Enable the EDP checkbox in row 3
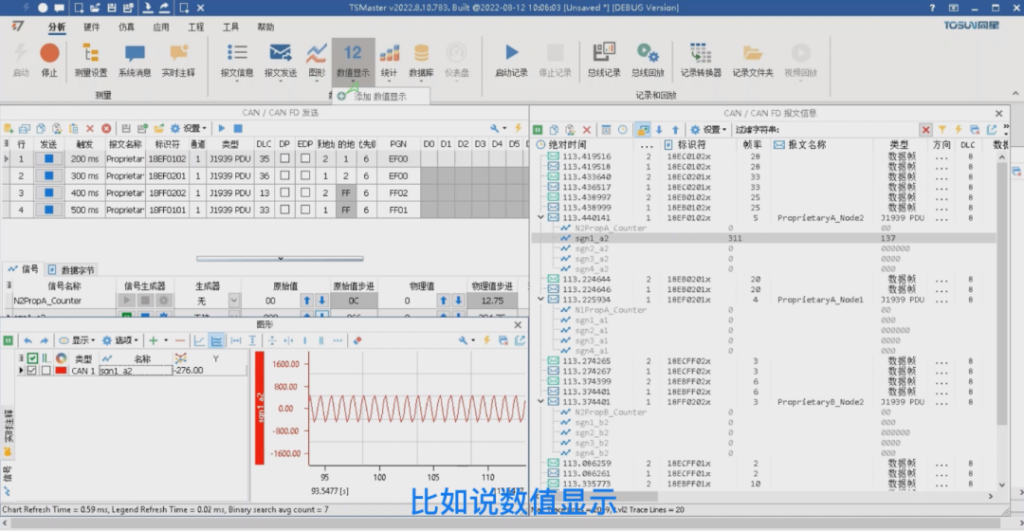 point(305,193)
